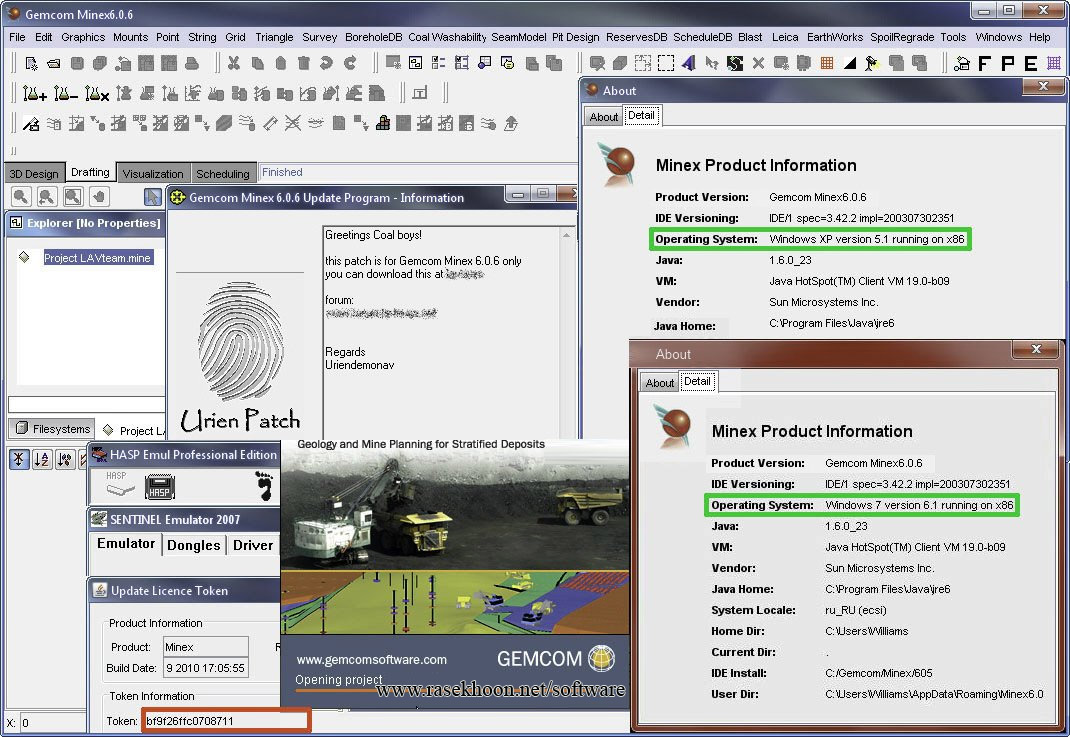
Task: Click the Save disk toolbar icon
Action: click(x=77, y=63)
